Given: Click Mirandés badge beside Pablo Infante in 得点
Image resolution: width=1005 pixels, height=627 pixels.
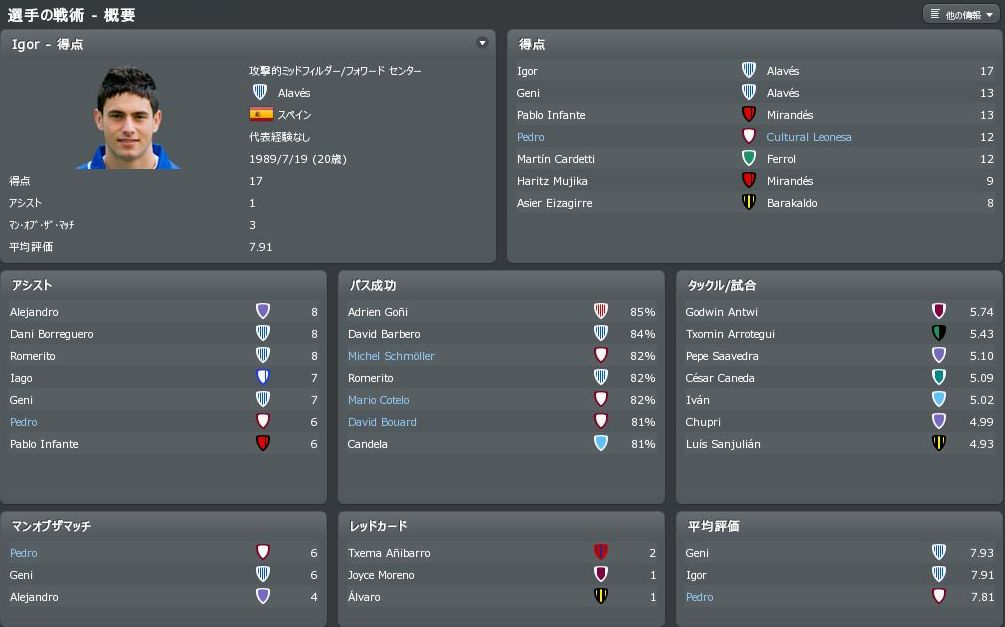Looking at the screenshot, I should [x=748, y=115].
